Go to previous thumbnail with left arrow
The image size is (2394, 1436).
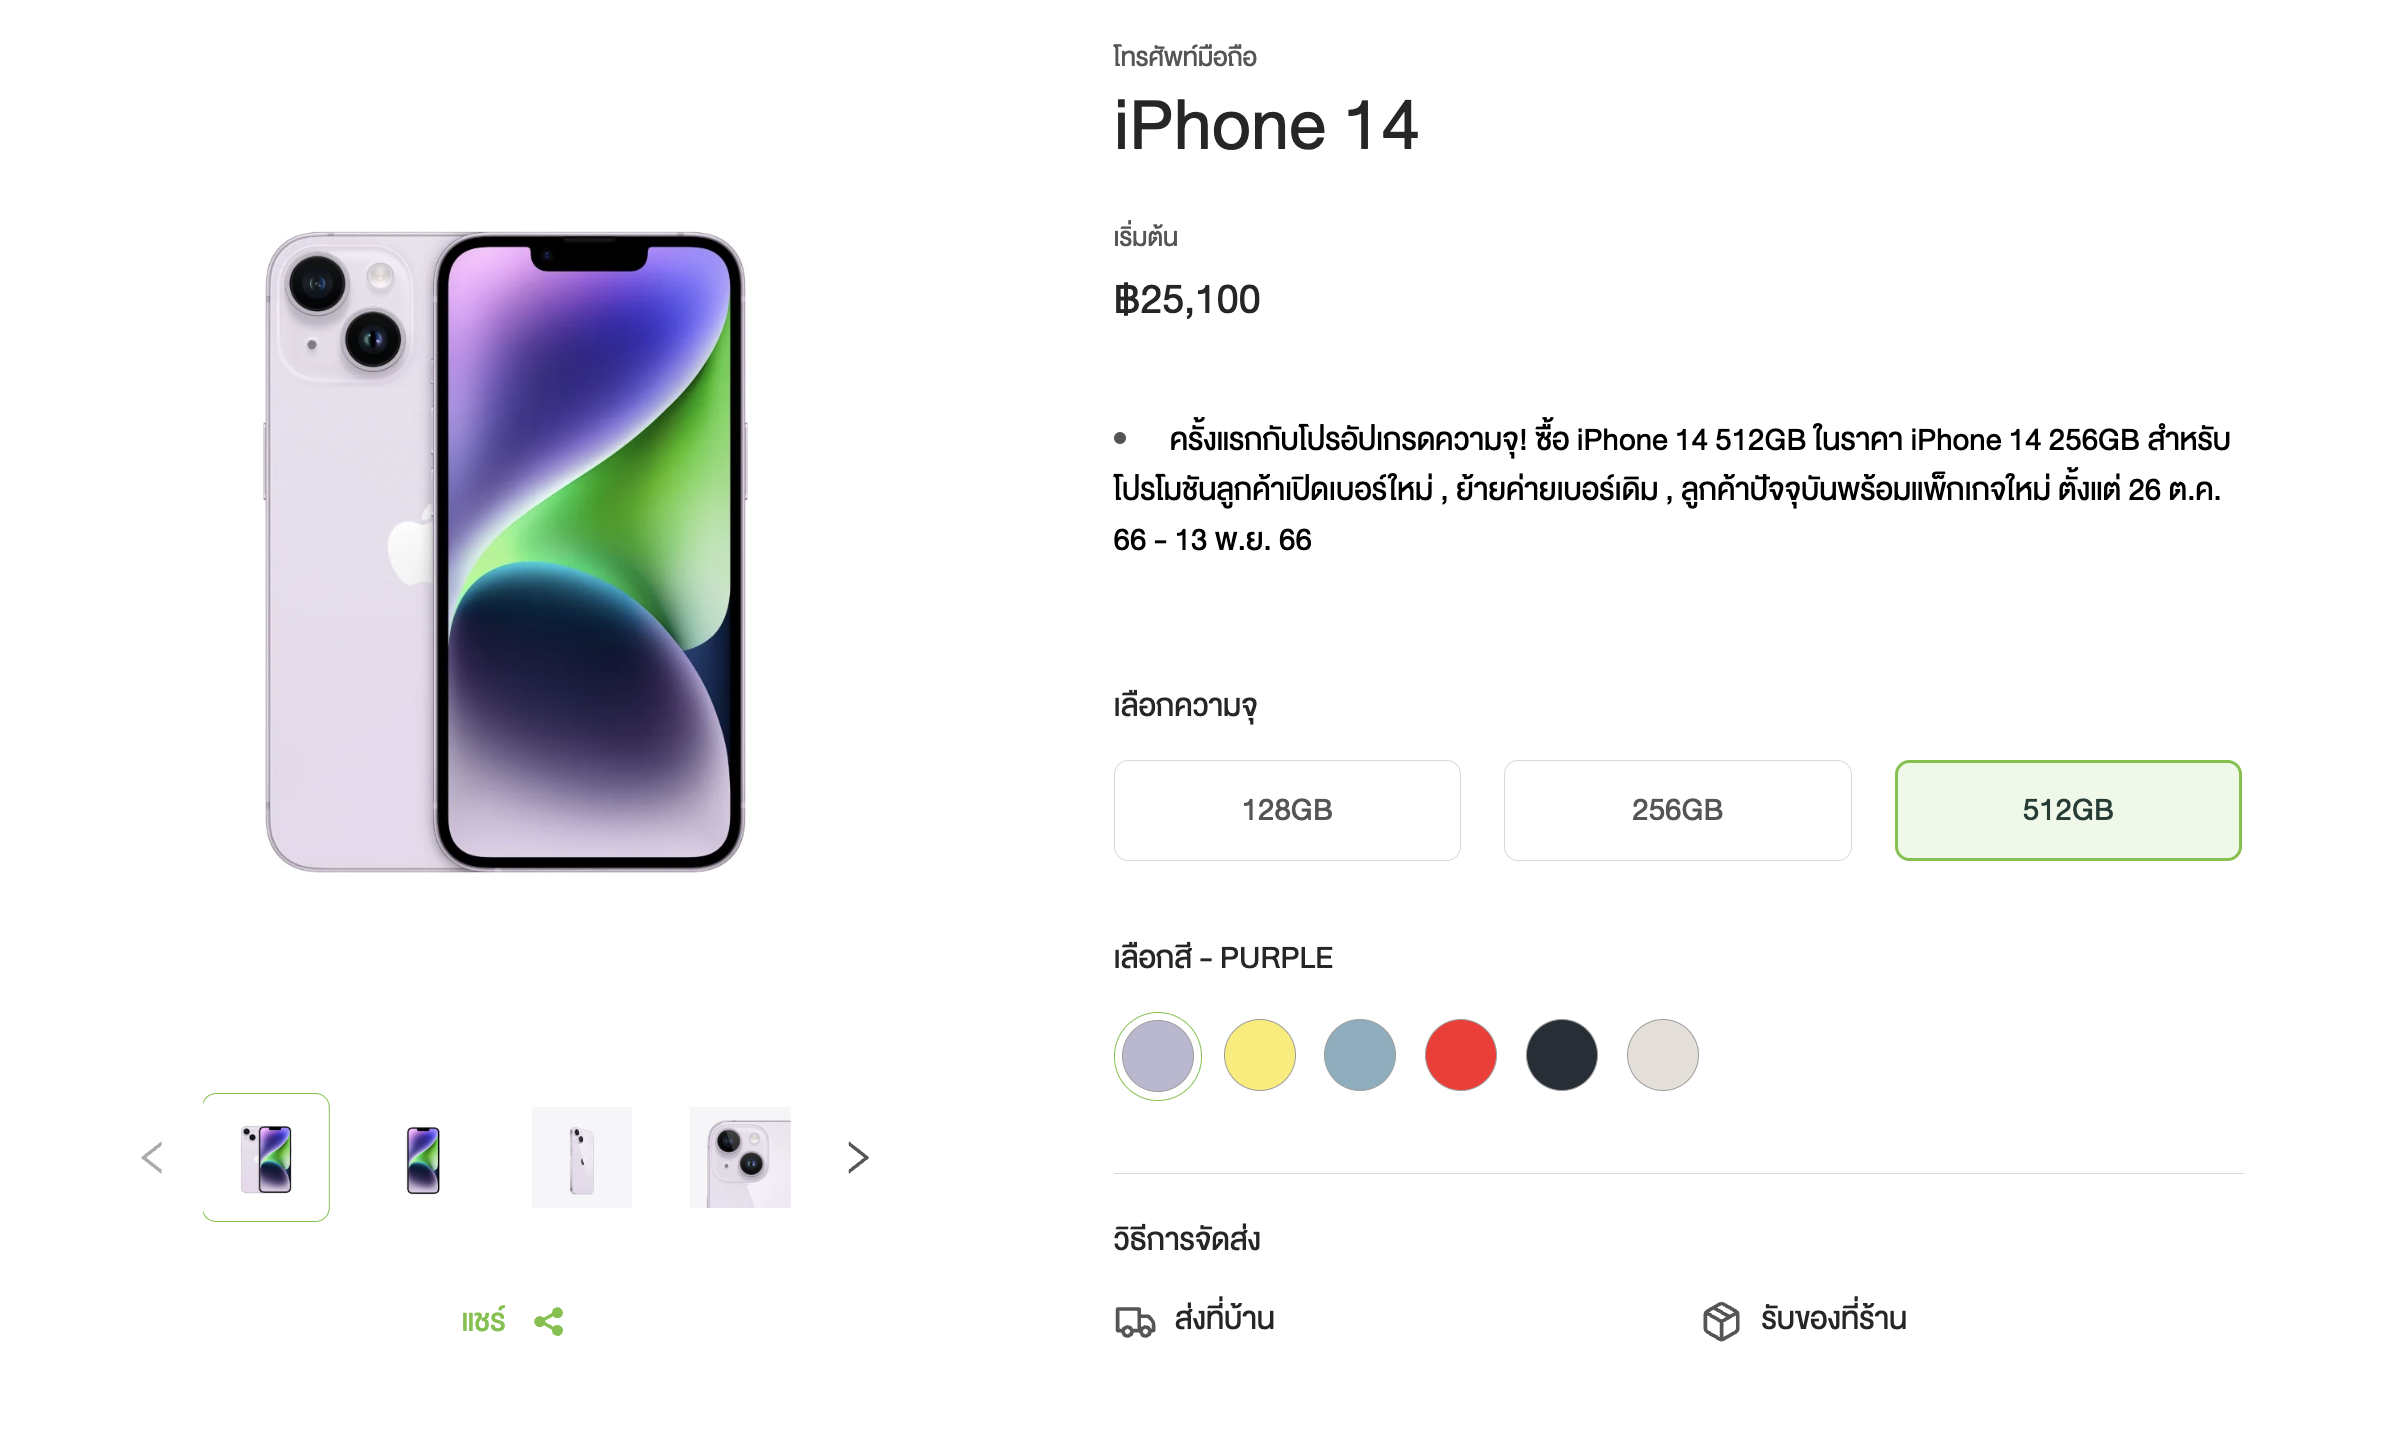click(152, 1158)
